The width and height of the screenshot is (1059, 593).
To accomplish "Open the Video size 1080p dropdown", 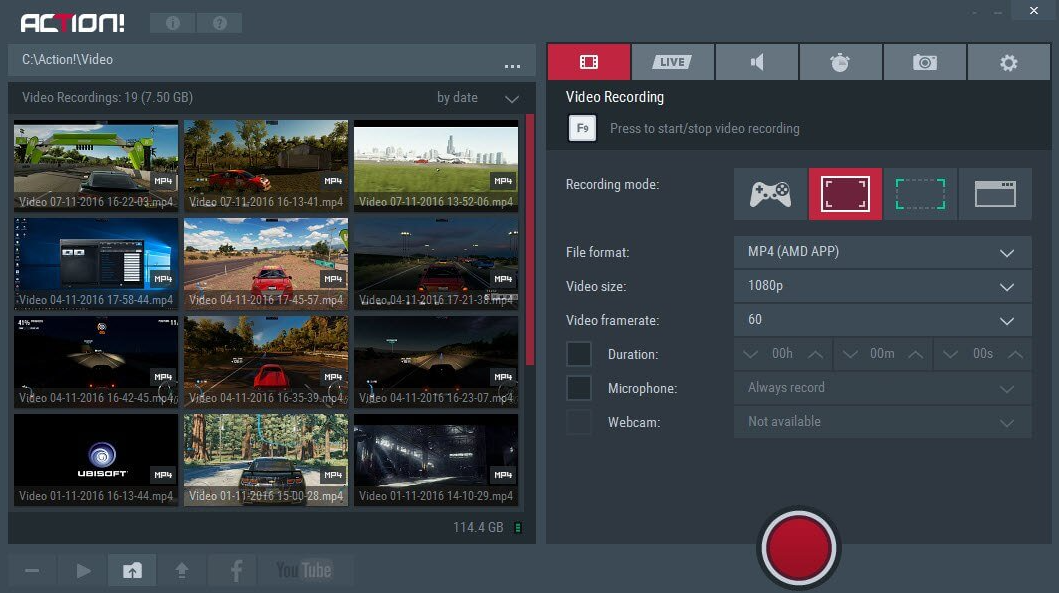I will tap(882, 286).
